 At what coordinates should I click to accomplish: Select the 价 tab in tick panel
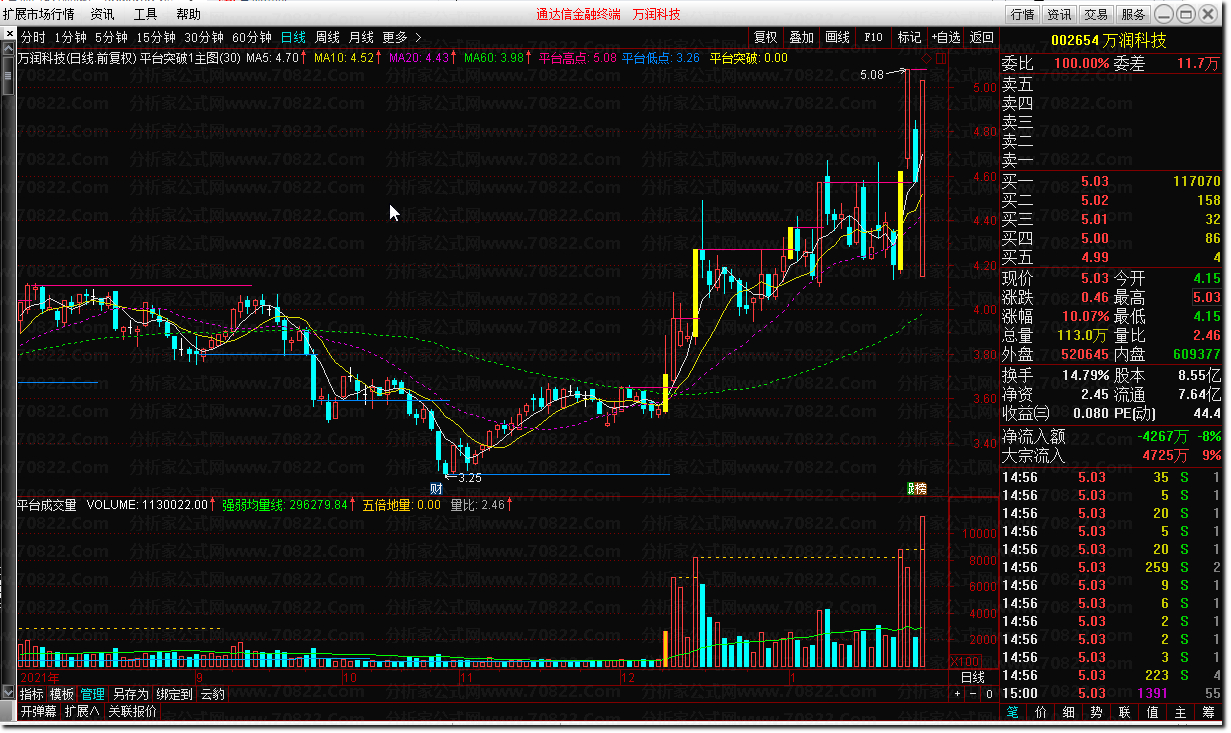click(1041, 712)
